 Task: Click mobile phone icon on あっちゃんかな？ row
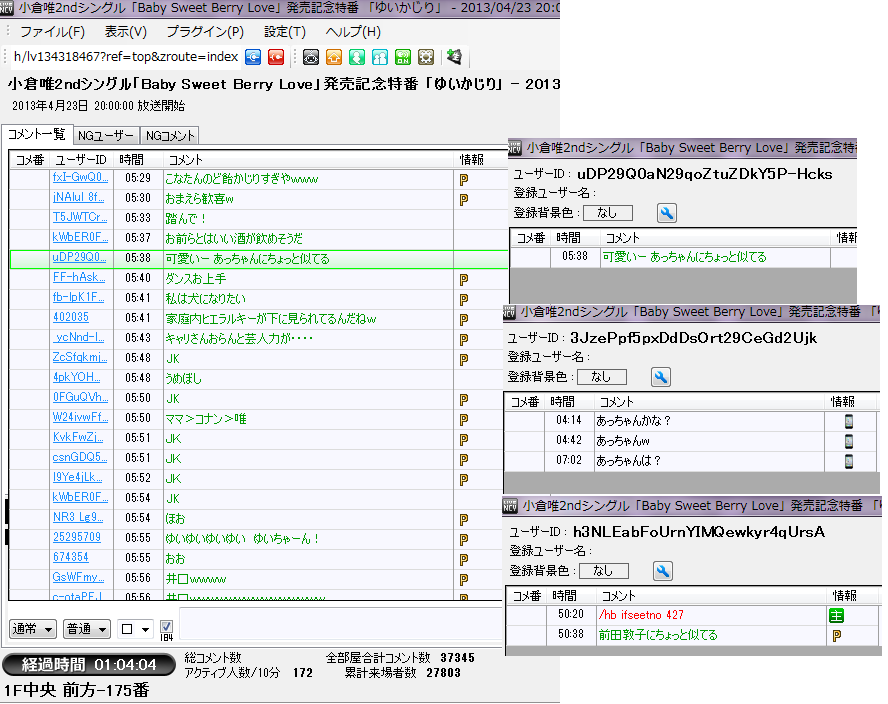pos(849,421)
